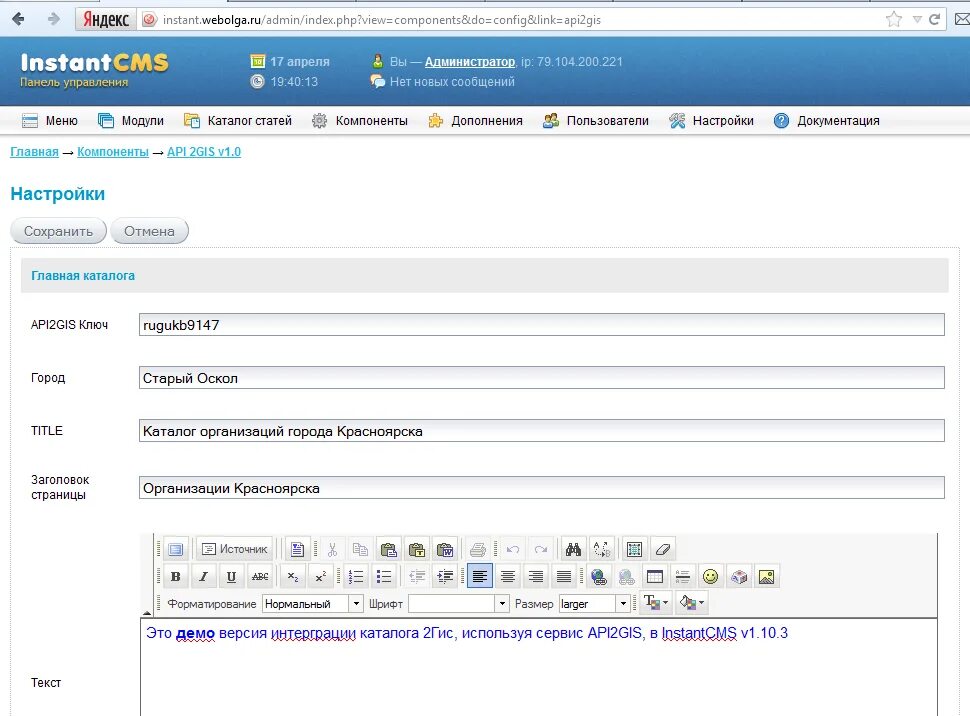Insert a hyperlink with globe-chain icon

[598, 577]
